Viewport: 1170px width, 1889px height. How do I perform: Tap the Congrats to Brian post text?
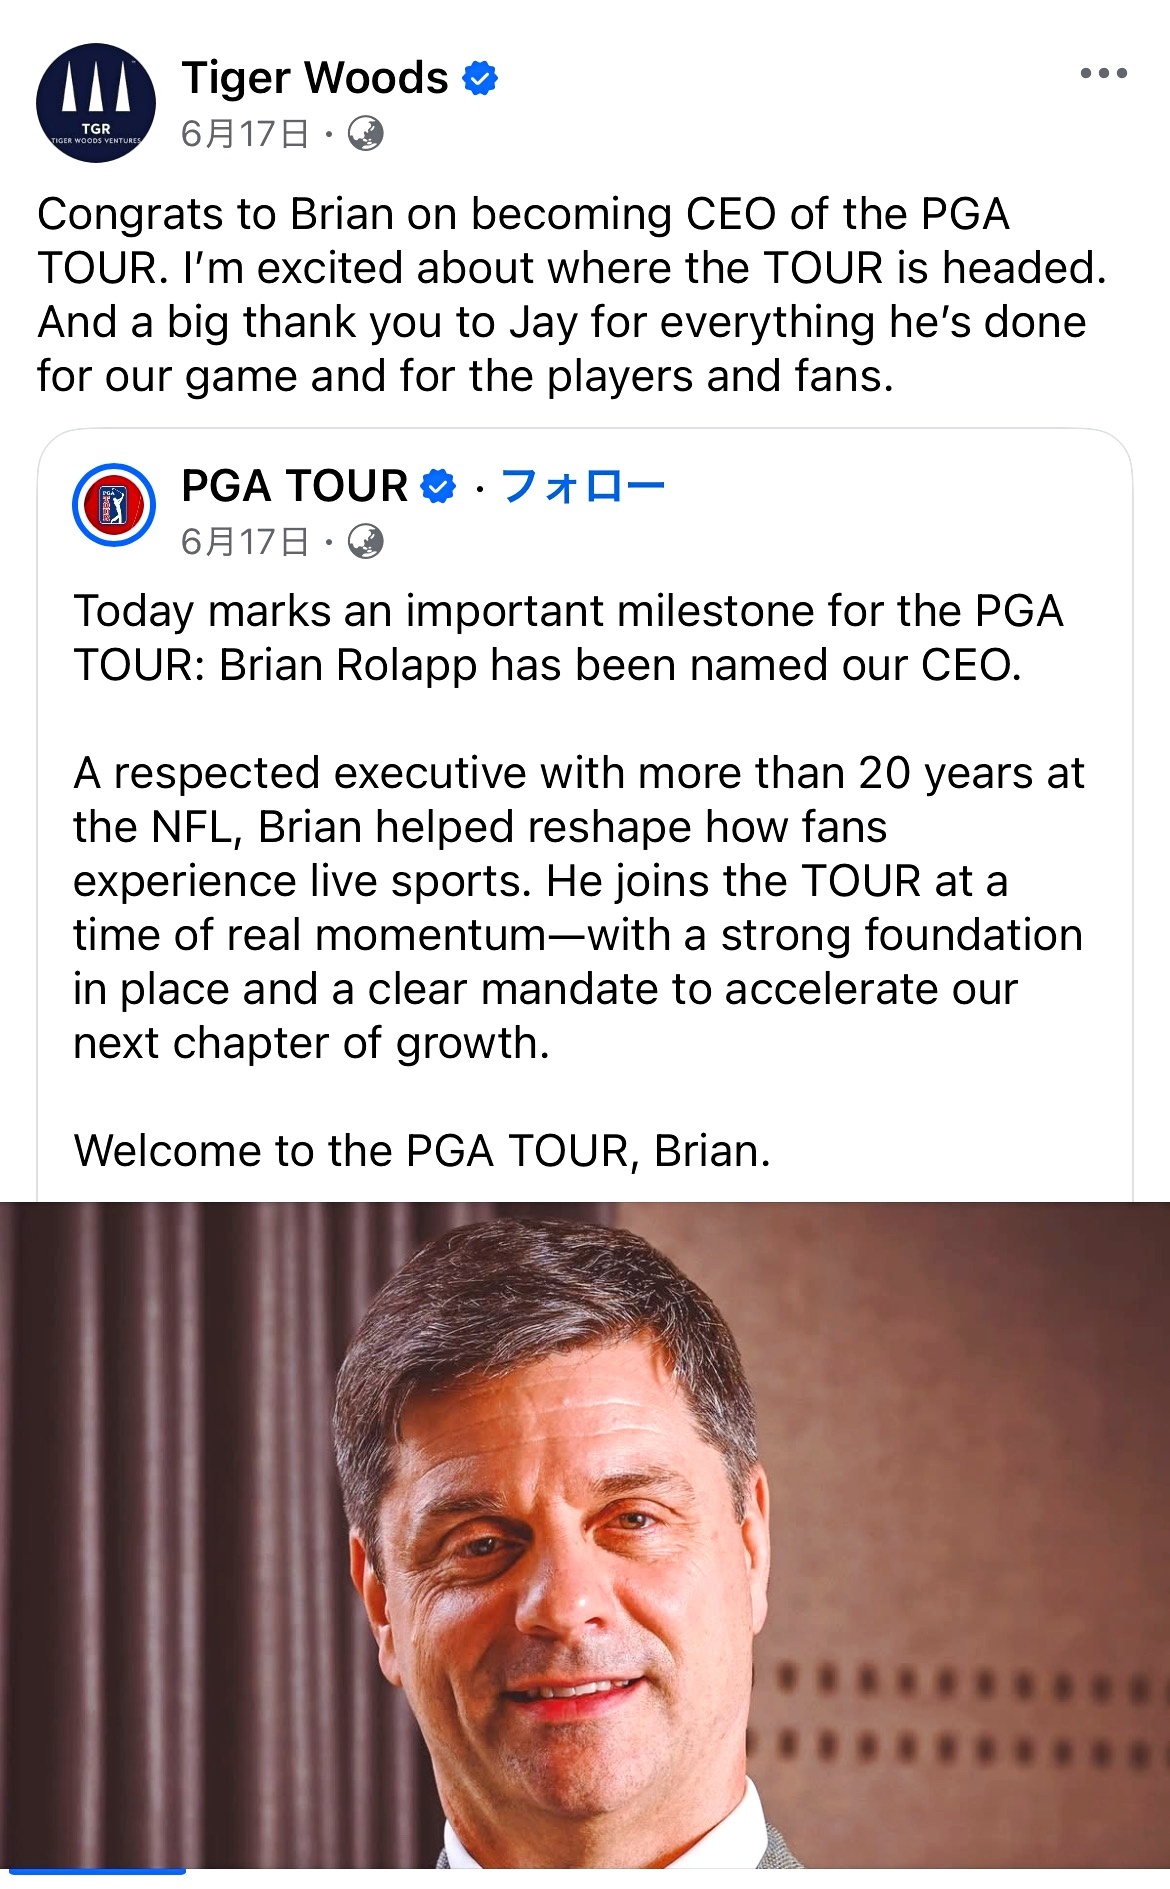point(572,295)
